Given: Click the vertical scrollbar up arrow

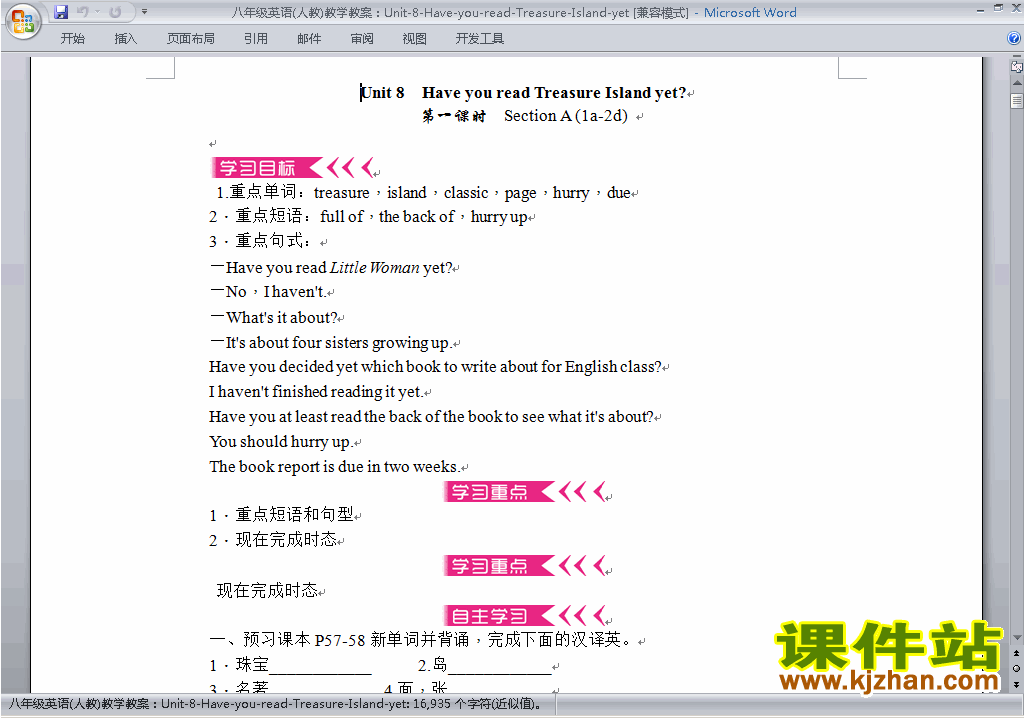Looking at the screenshot, I should 1017,83.
